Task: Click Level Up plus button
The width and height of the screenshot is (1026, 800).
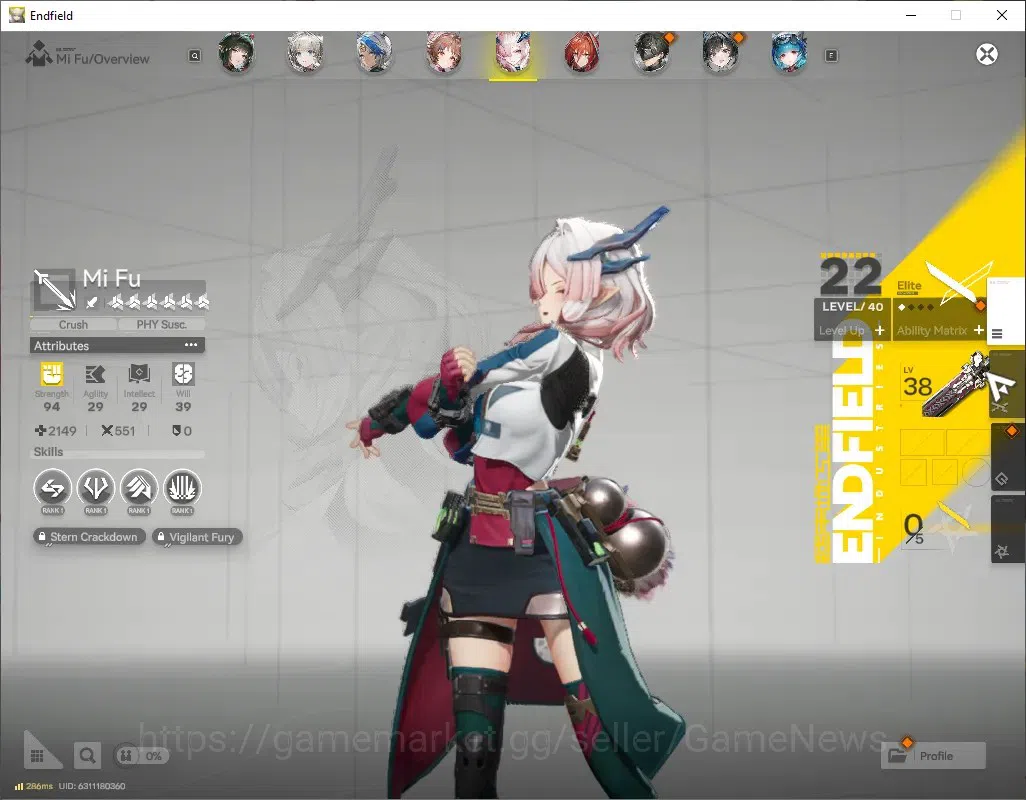Action: pos(880,330)
